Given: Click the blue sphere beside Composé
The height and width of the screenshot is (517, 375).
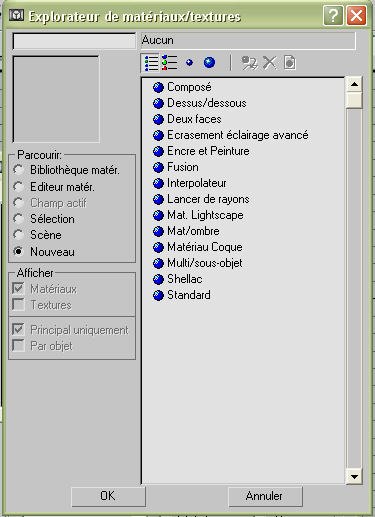Looking at the screenshot, I should [158, 87].
